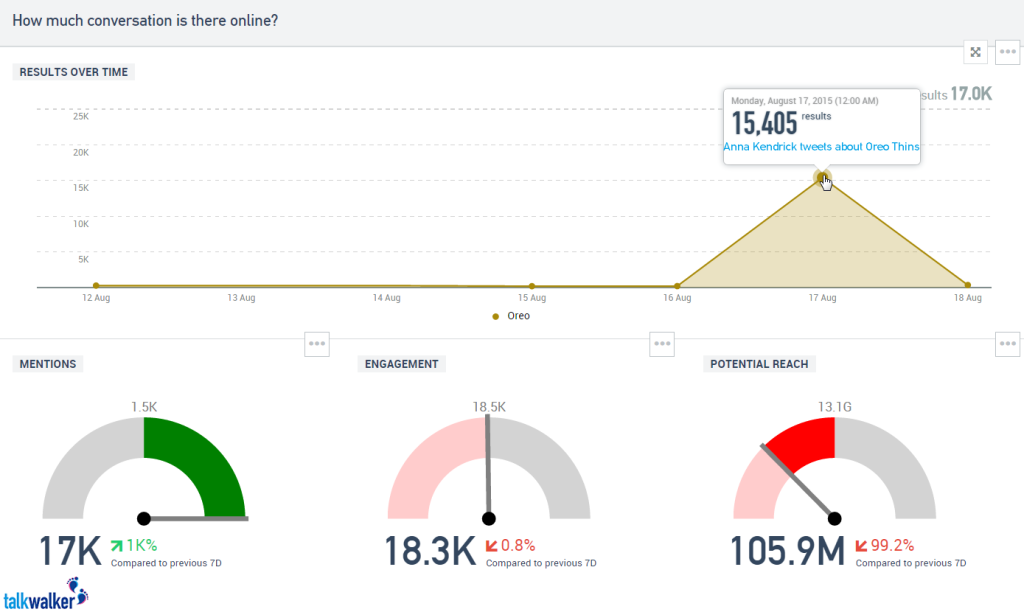Open the Potential Reach widget options menu

tap(1007, 344)
